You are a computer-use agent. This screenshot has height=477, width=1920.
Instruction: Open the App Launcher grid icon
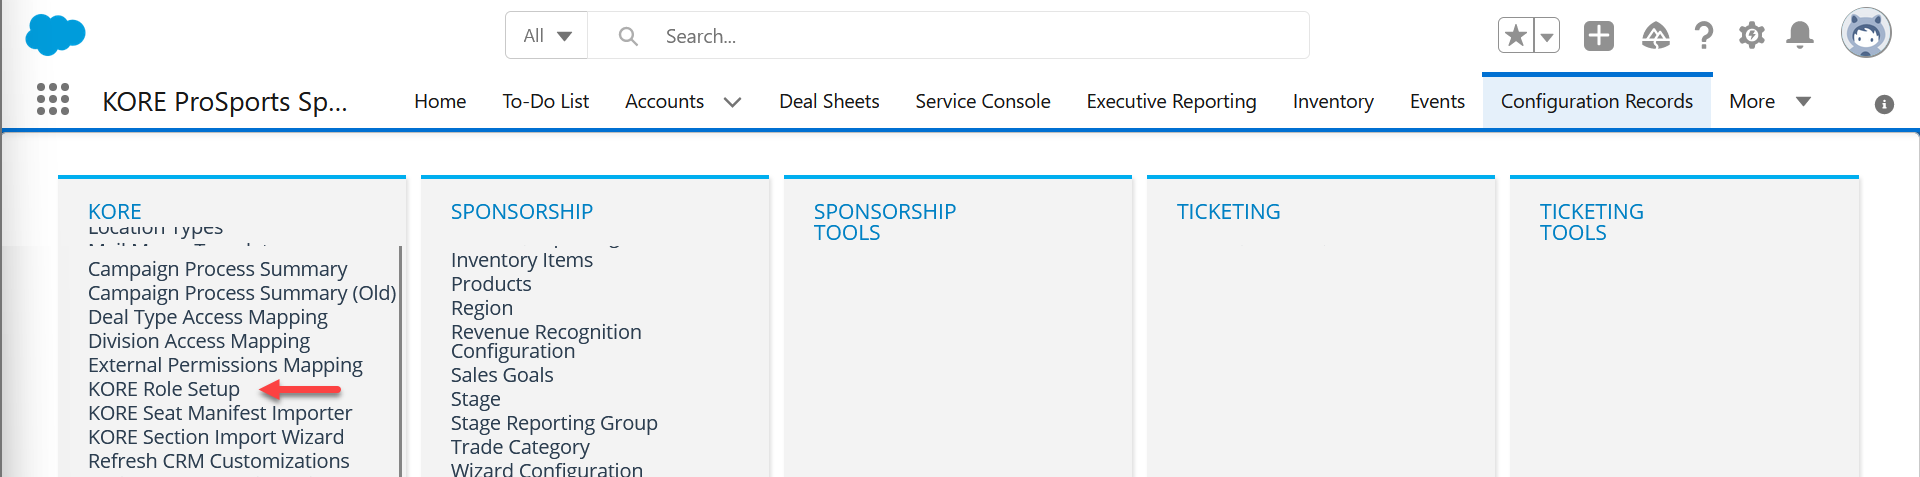(x=53, y=100)
